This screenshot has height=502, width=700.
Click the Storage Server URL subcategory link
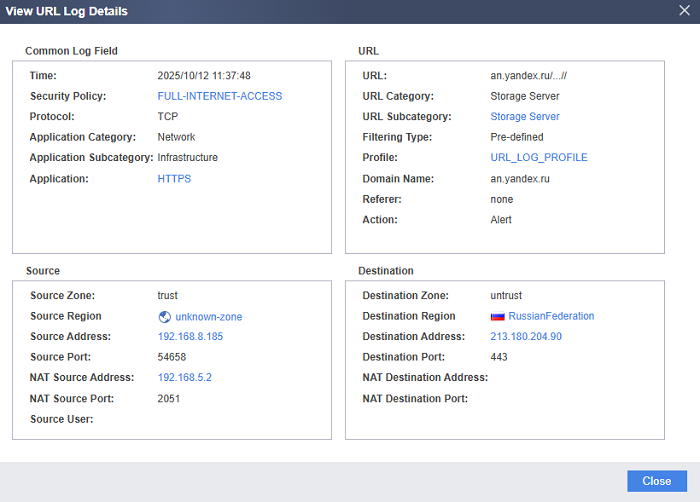tap(524, 117)
